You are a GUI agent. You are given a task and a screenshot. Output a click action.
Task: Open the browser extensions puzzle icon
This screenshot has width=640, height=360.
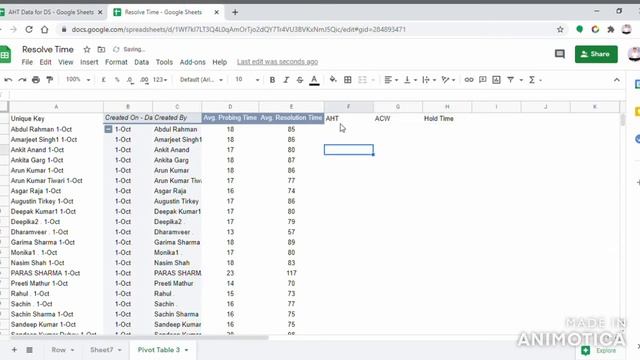(x=611, y=29)
